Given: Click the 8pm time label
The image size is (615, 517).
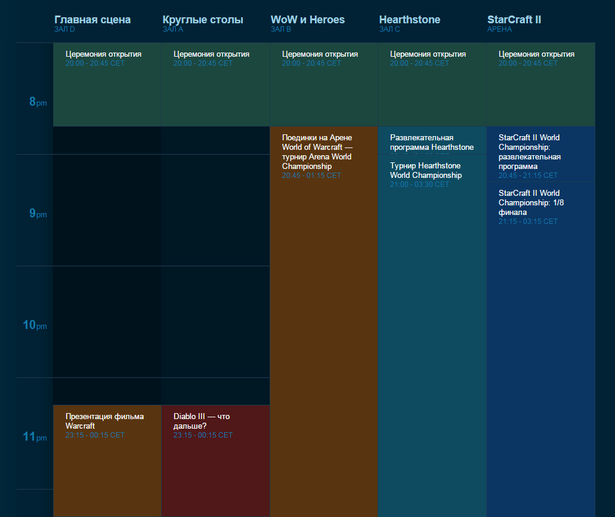Looking at the screenshot, I should click(38, 102).
